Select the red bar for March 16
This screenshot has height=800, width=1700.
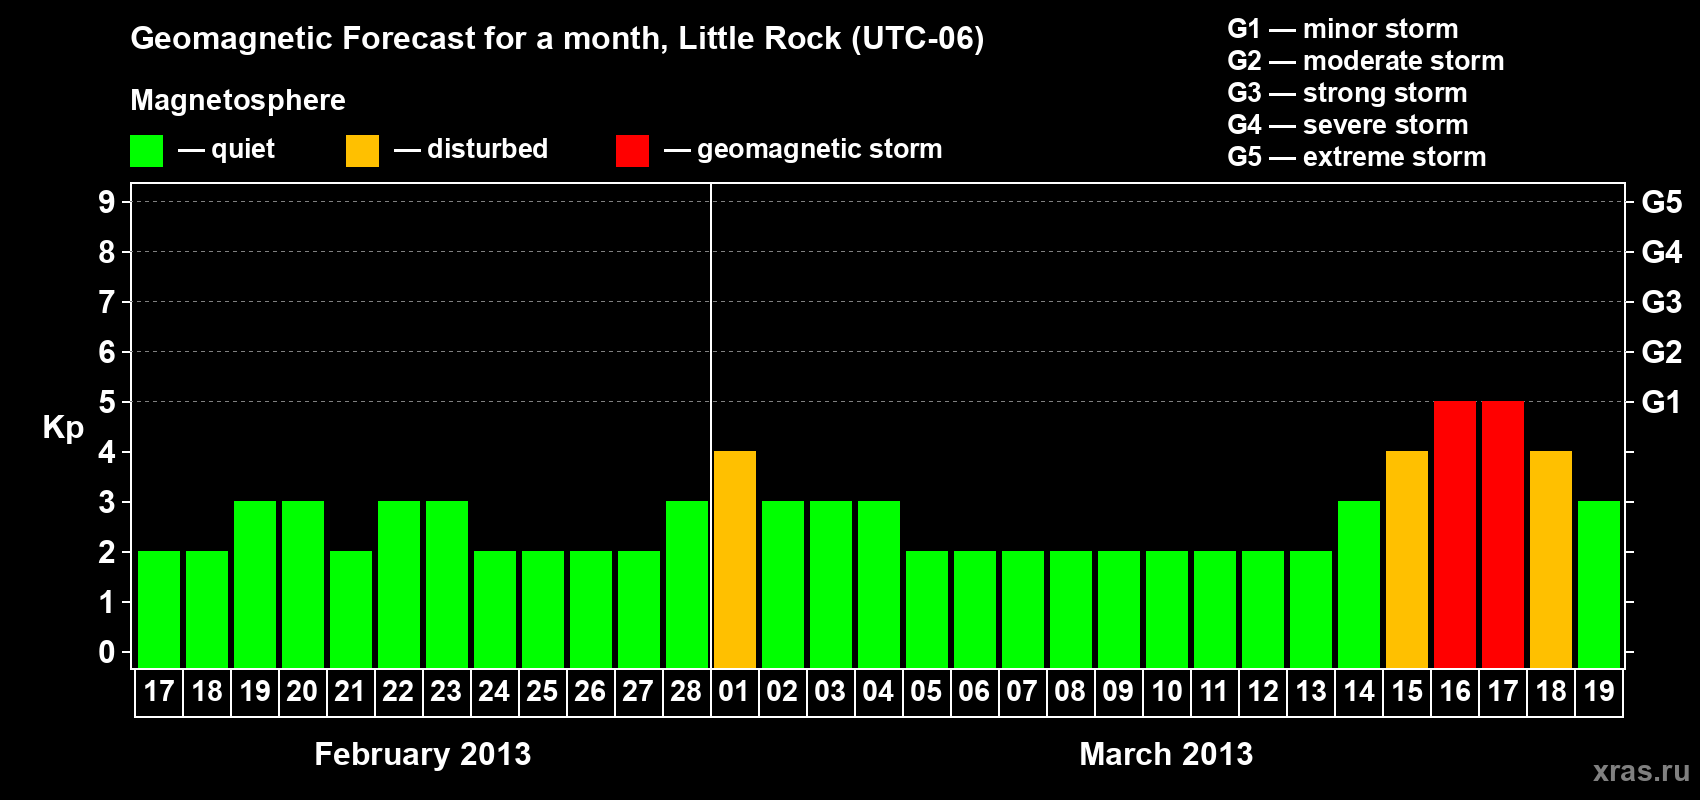[1455, 534]
